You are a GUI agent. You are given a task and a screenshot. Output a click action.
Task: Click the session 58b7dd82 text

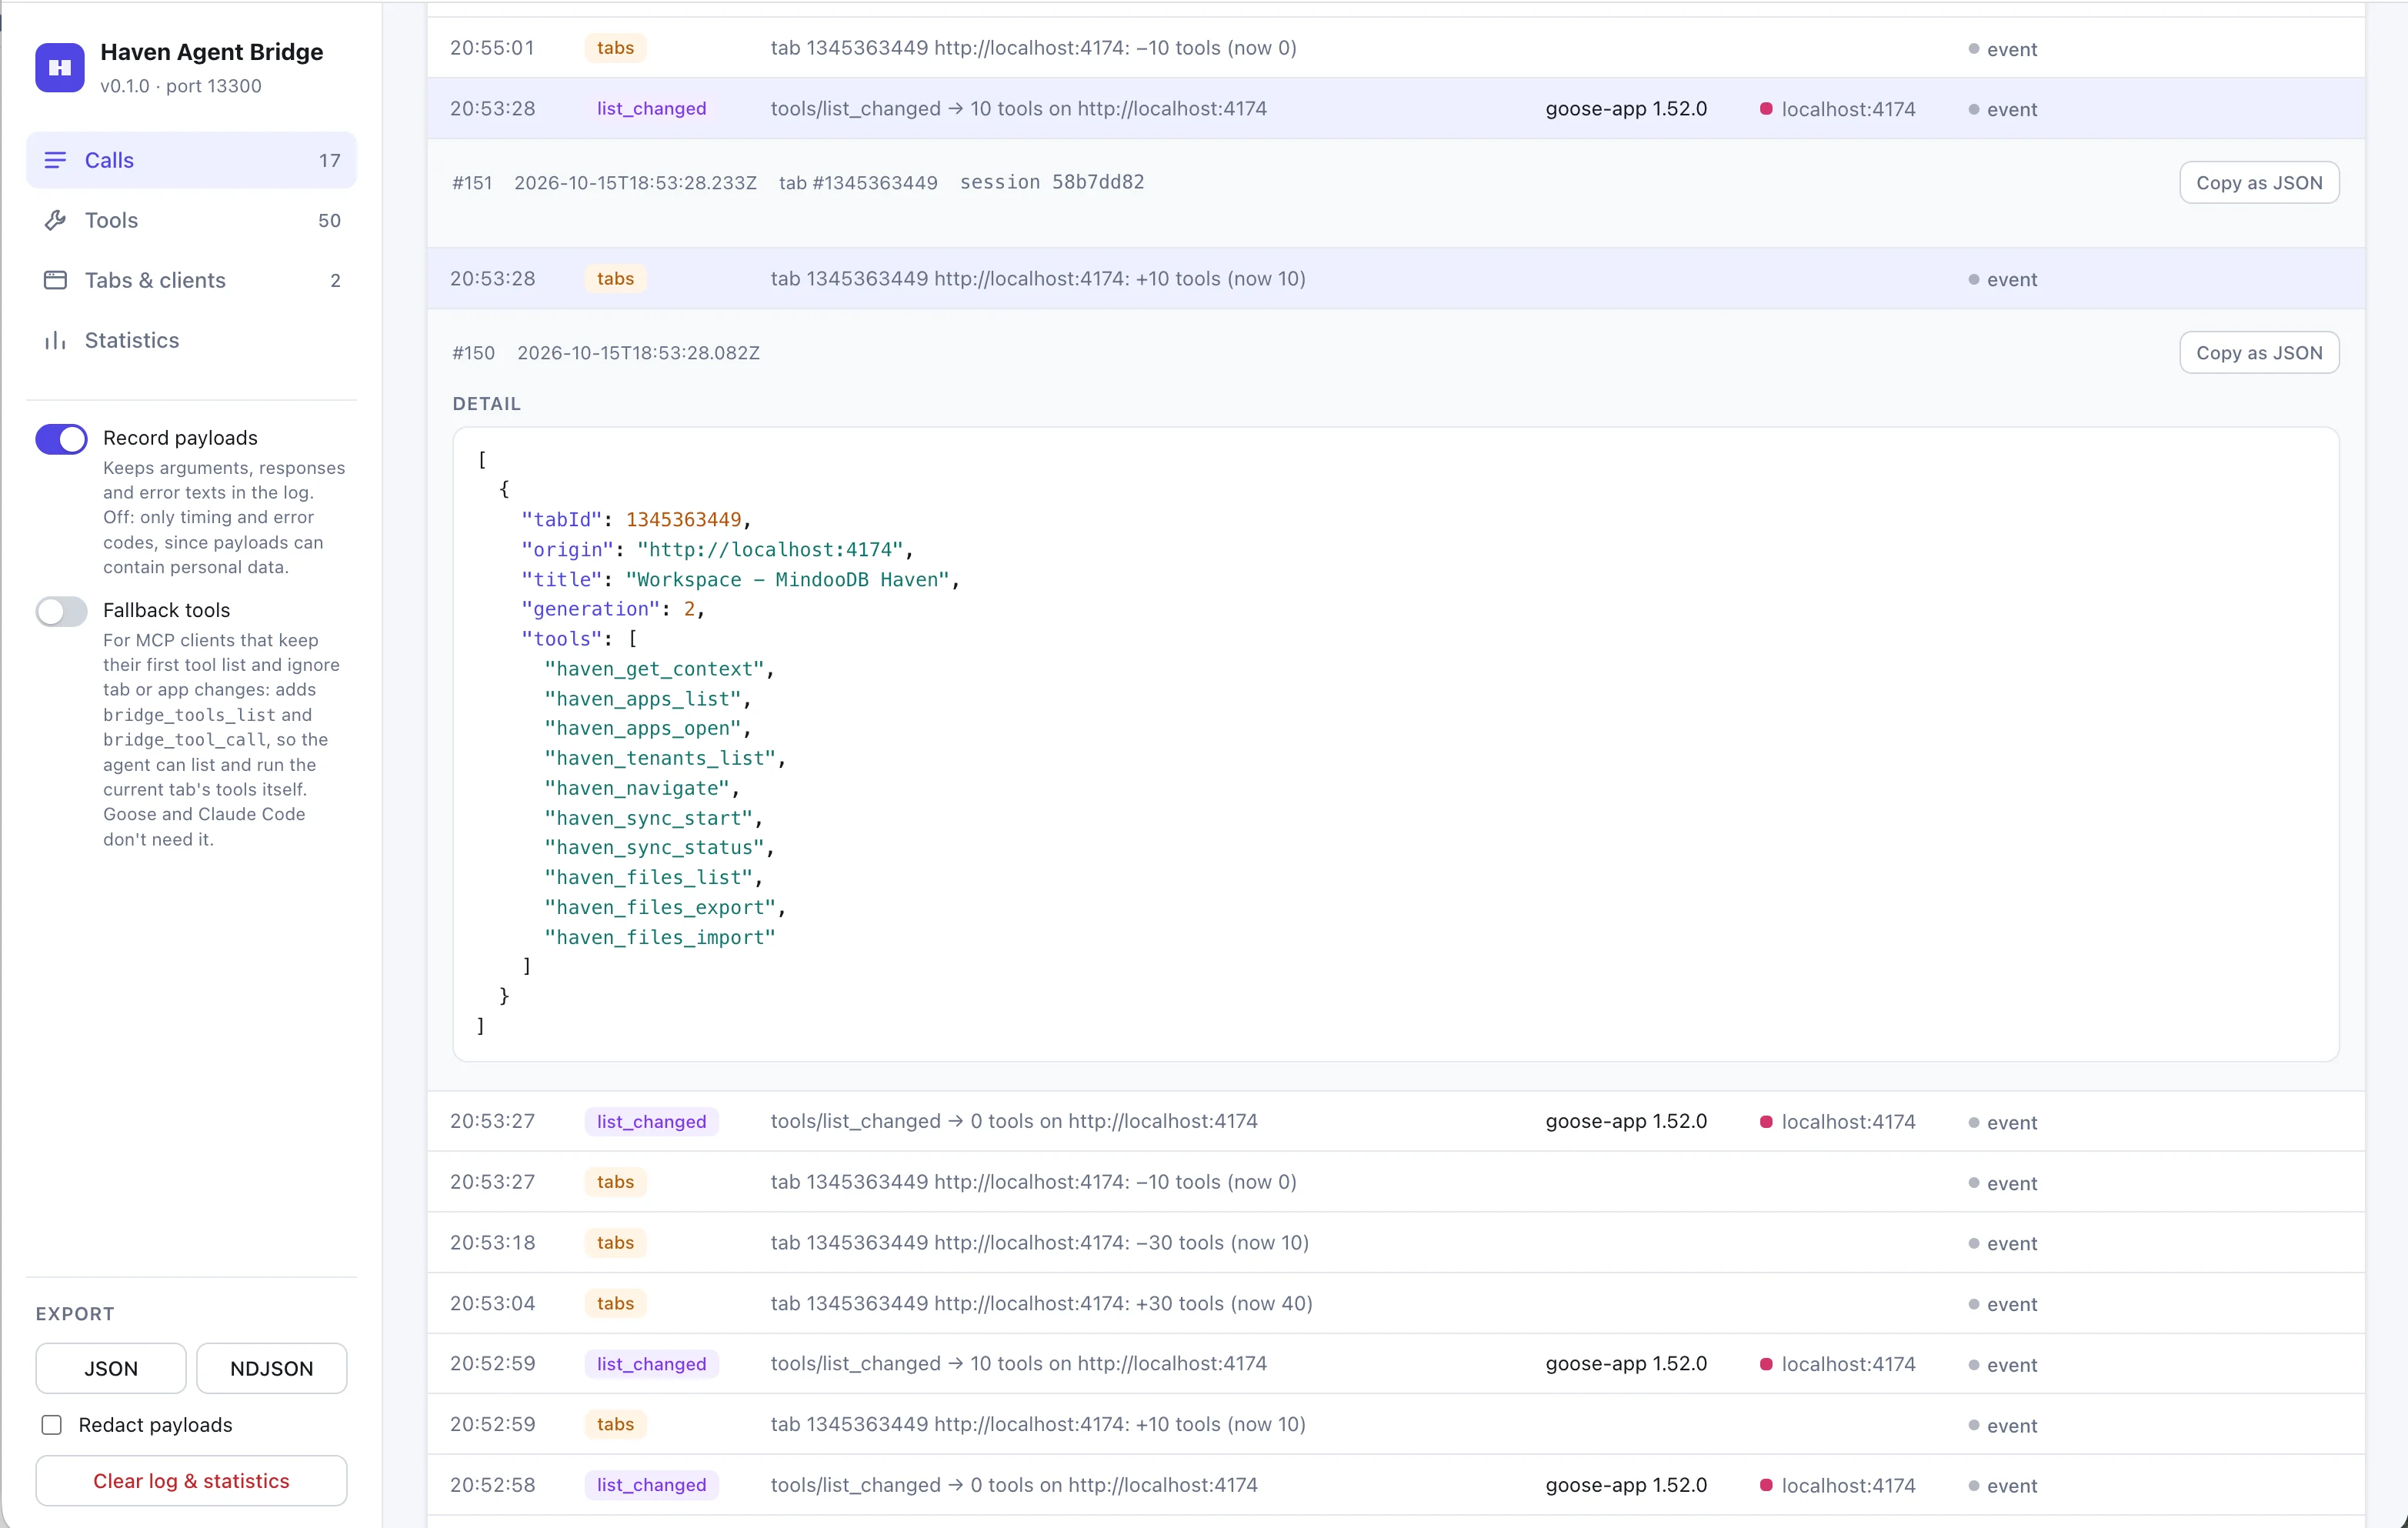point(1052,182)
